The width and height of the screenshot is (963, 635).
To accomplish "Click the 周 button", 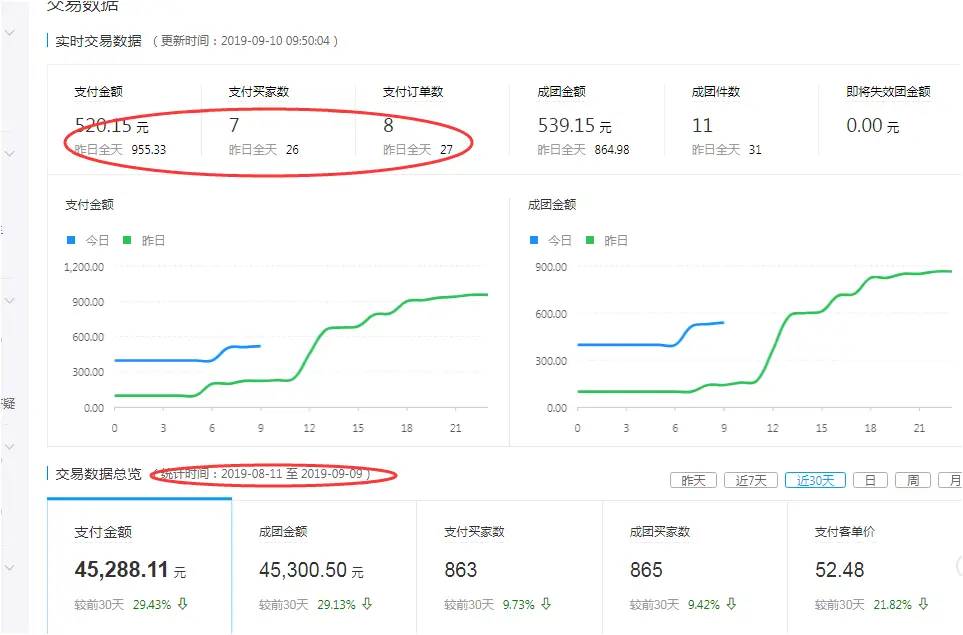I will point(912,480).
